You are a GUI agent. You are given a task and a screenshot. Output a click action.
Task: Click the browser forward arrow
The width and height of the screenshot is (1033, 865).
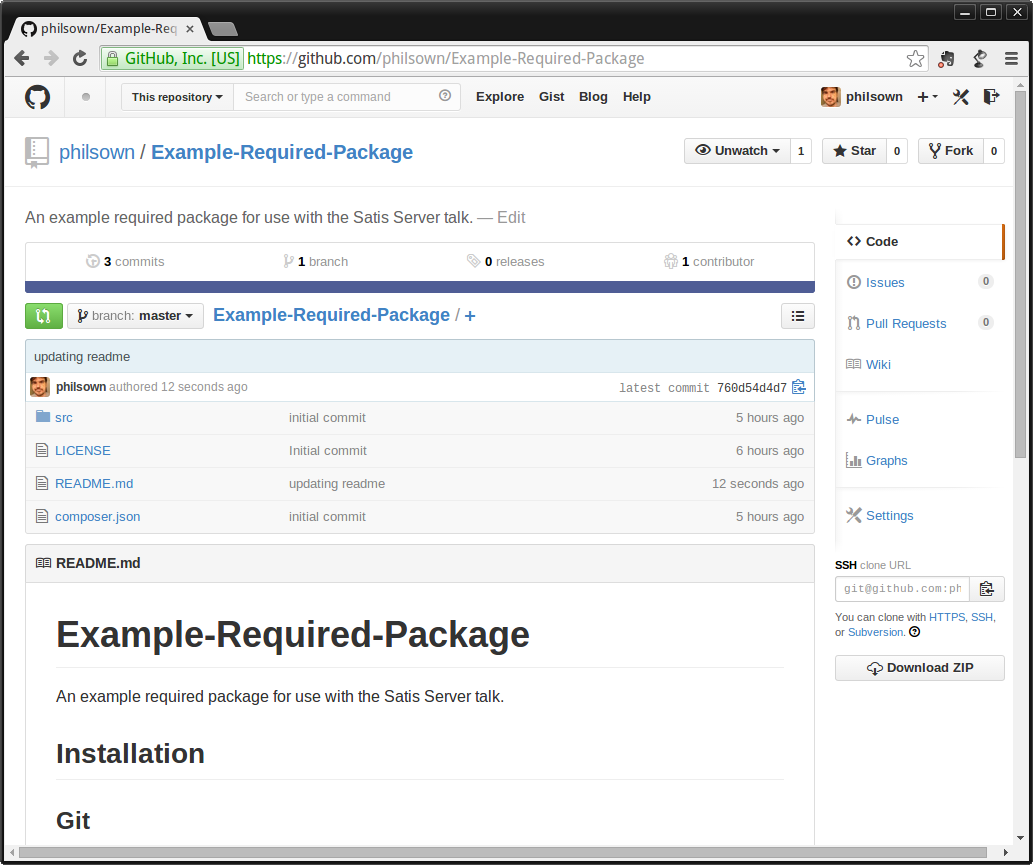[51, 59]
